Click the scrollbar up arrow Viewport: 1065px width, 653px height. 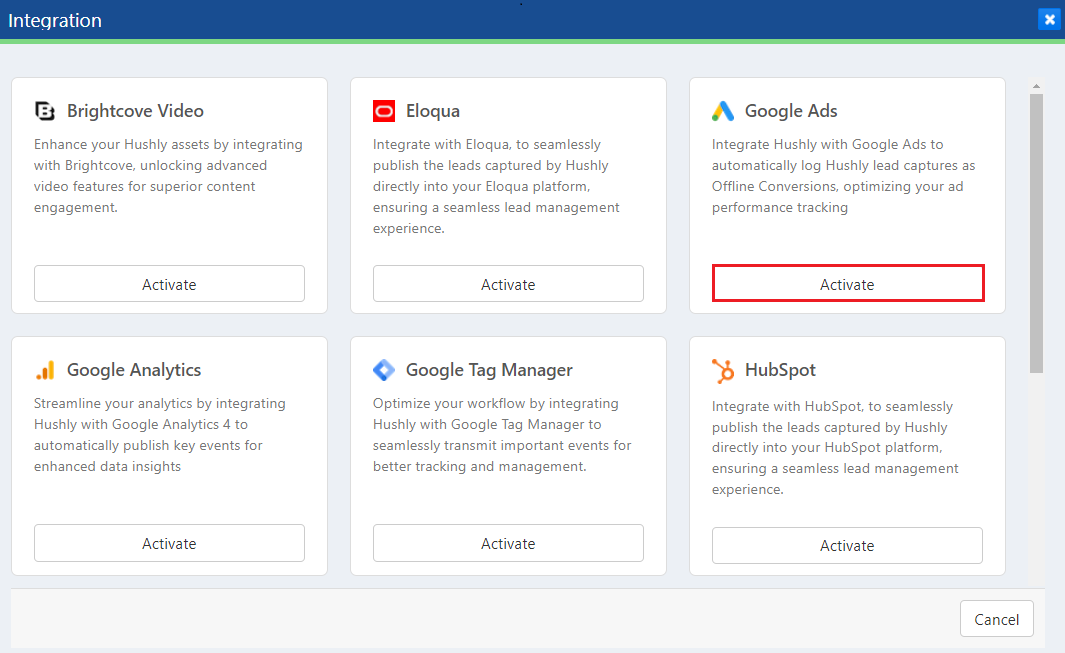[1036, 86]
